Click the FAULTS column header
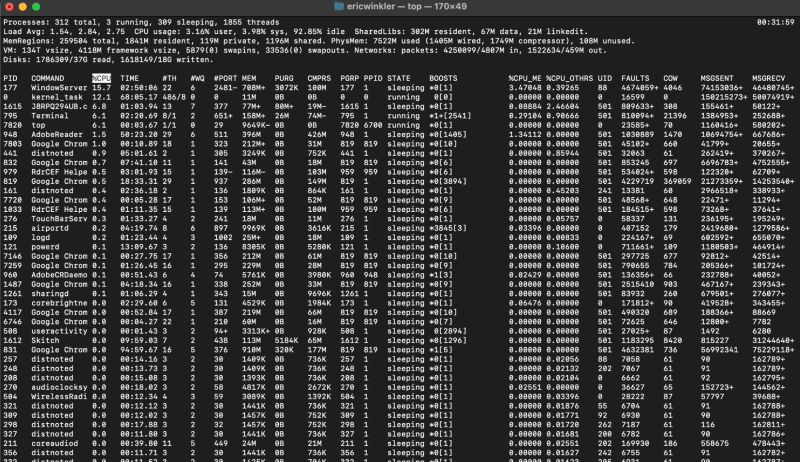Screen dimensions: 800x462 pos(635,78)
